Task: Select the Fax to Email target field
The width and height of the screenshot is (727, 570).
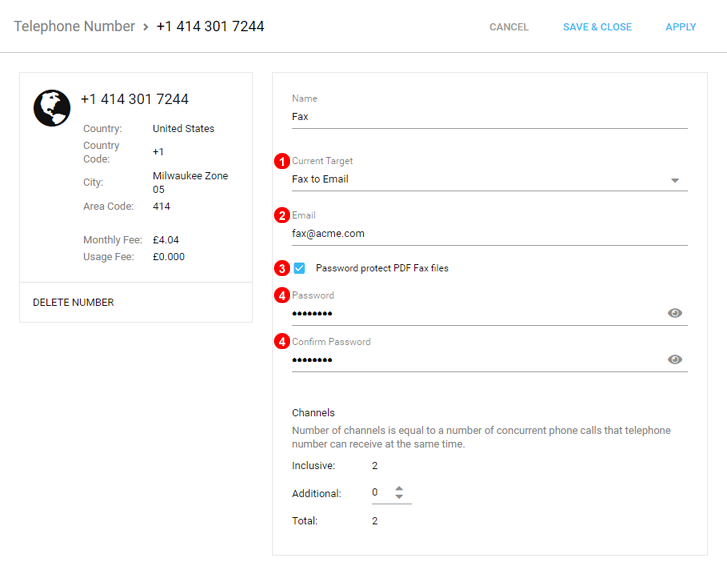Action: 490,179
